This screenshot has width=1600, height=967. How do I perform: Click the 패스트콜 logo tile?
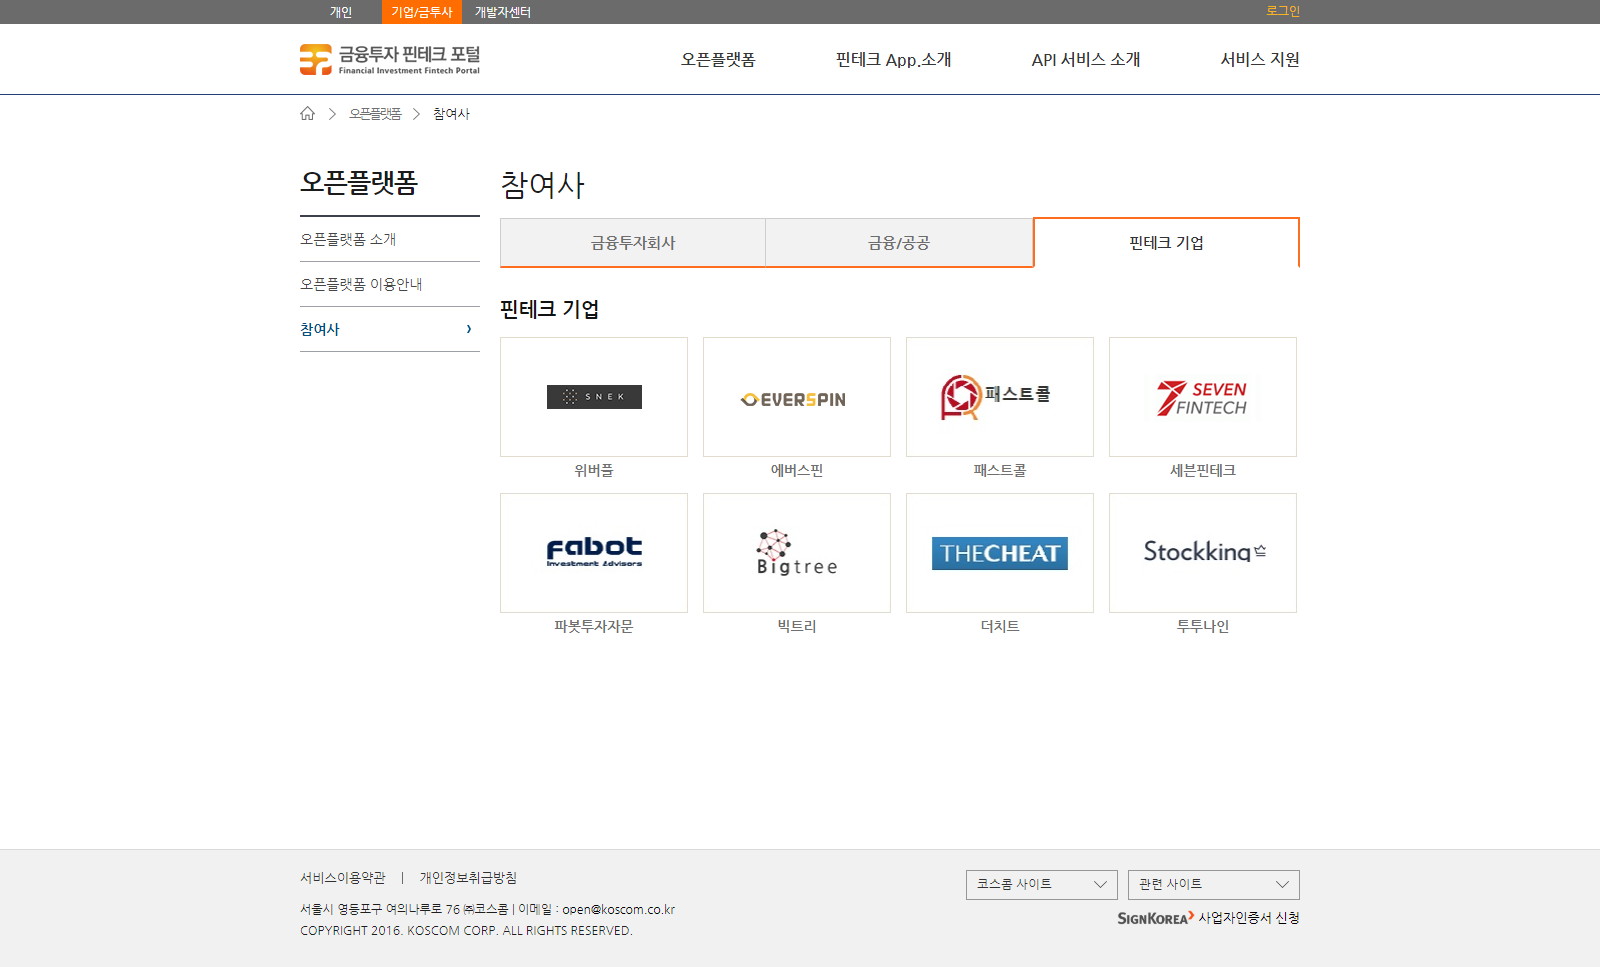pyautogui.click(x=999, y=398)
